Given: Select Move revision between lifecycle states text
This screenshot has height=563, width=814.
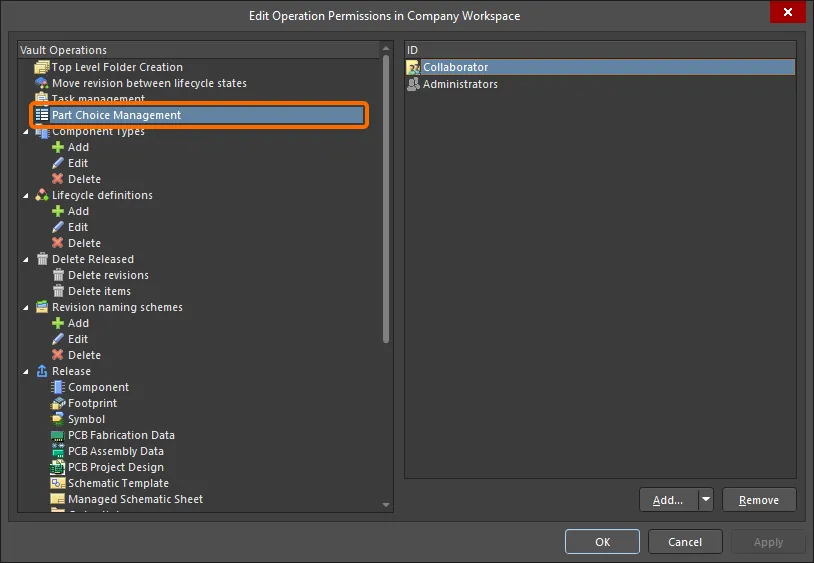Looking at the screenshot, I should click(x=150, y=83).
